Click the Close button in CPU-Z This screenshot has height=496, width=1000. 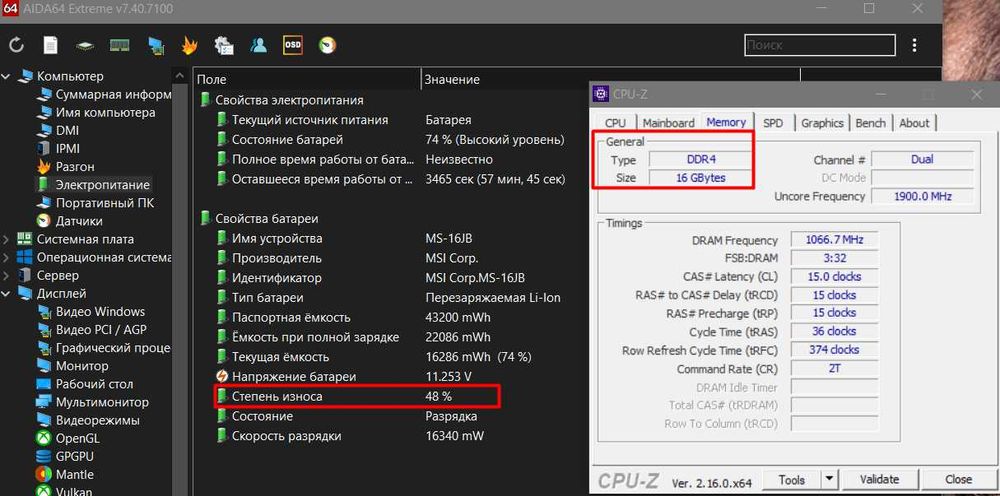pos(959,479)
